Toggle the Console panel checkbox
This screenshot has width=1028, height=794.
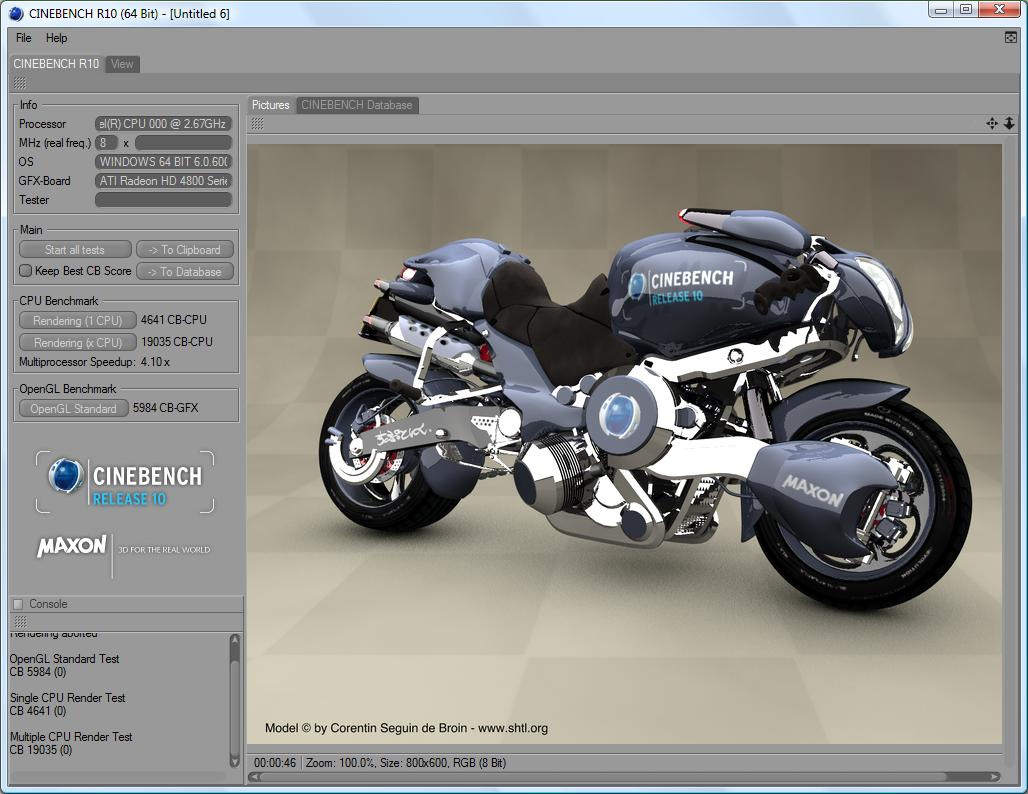[x=18, y=604]
